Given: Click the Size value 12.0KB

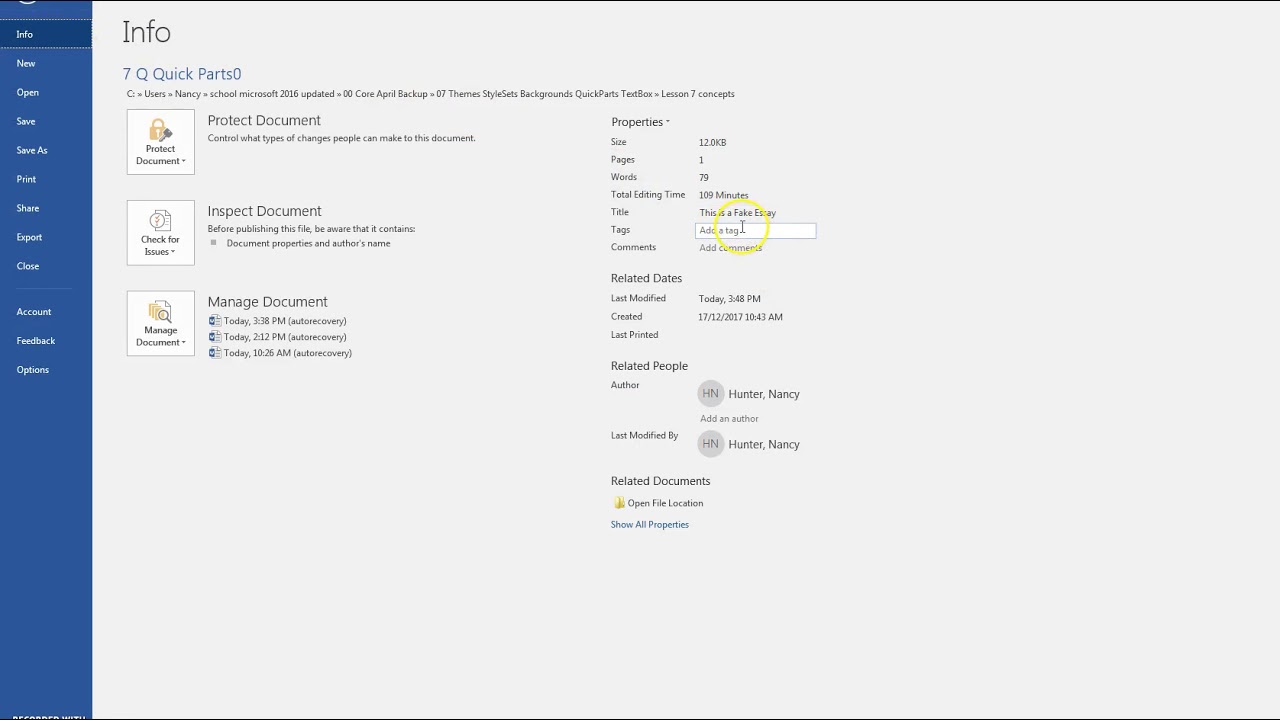Looking at the screenshot, I should 712,143.
